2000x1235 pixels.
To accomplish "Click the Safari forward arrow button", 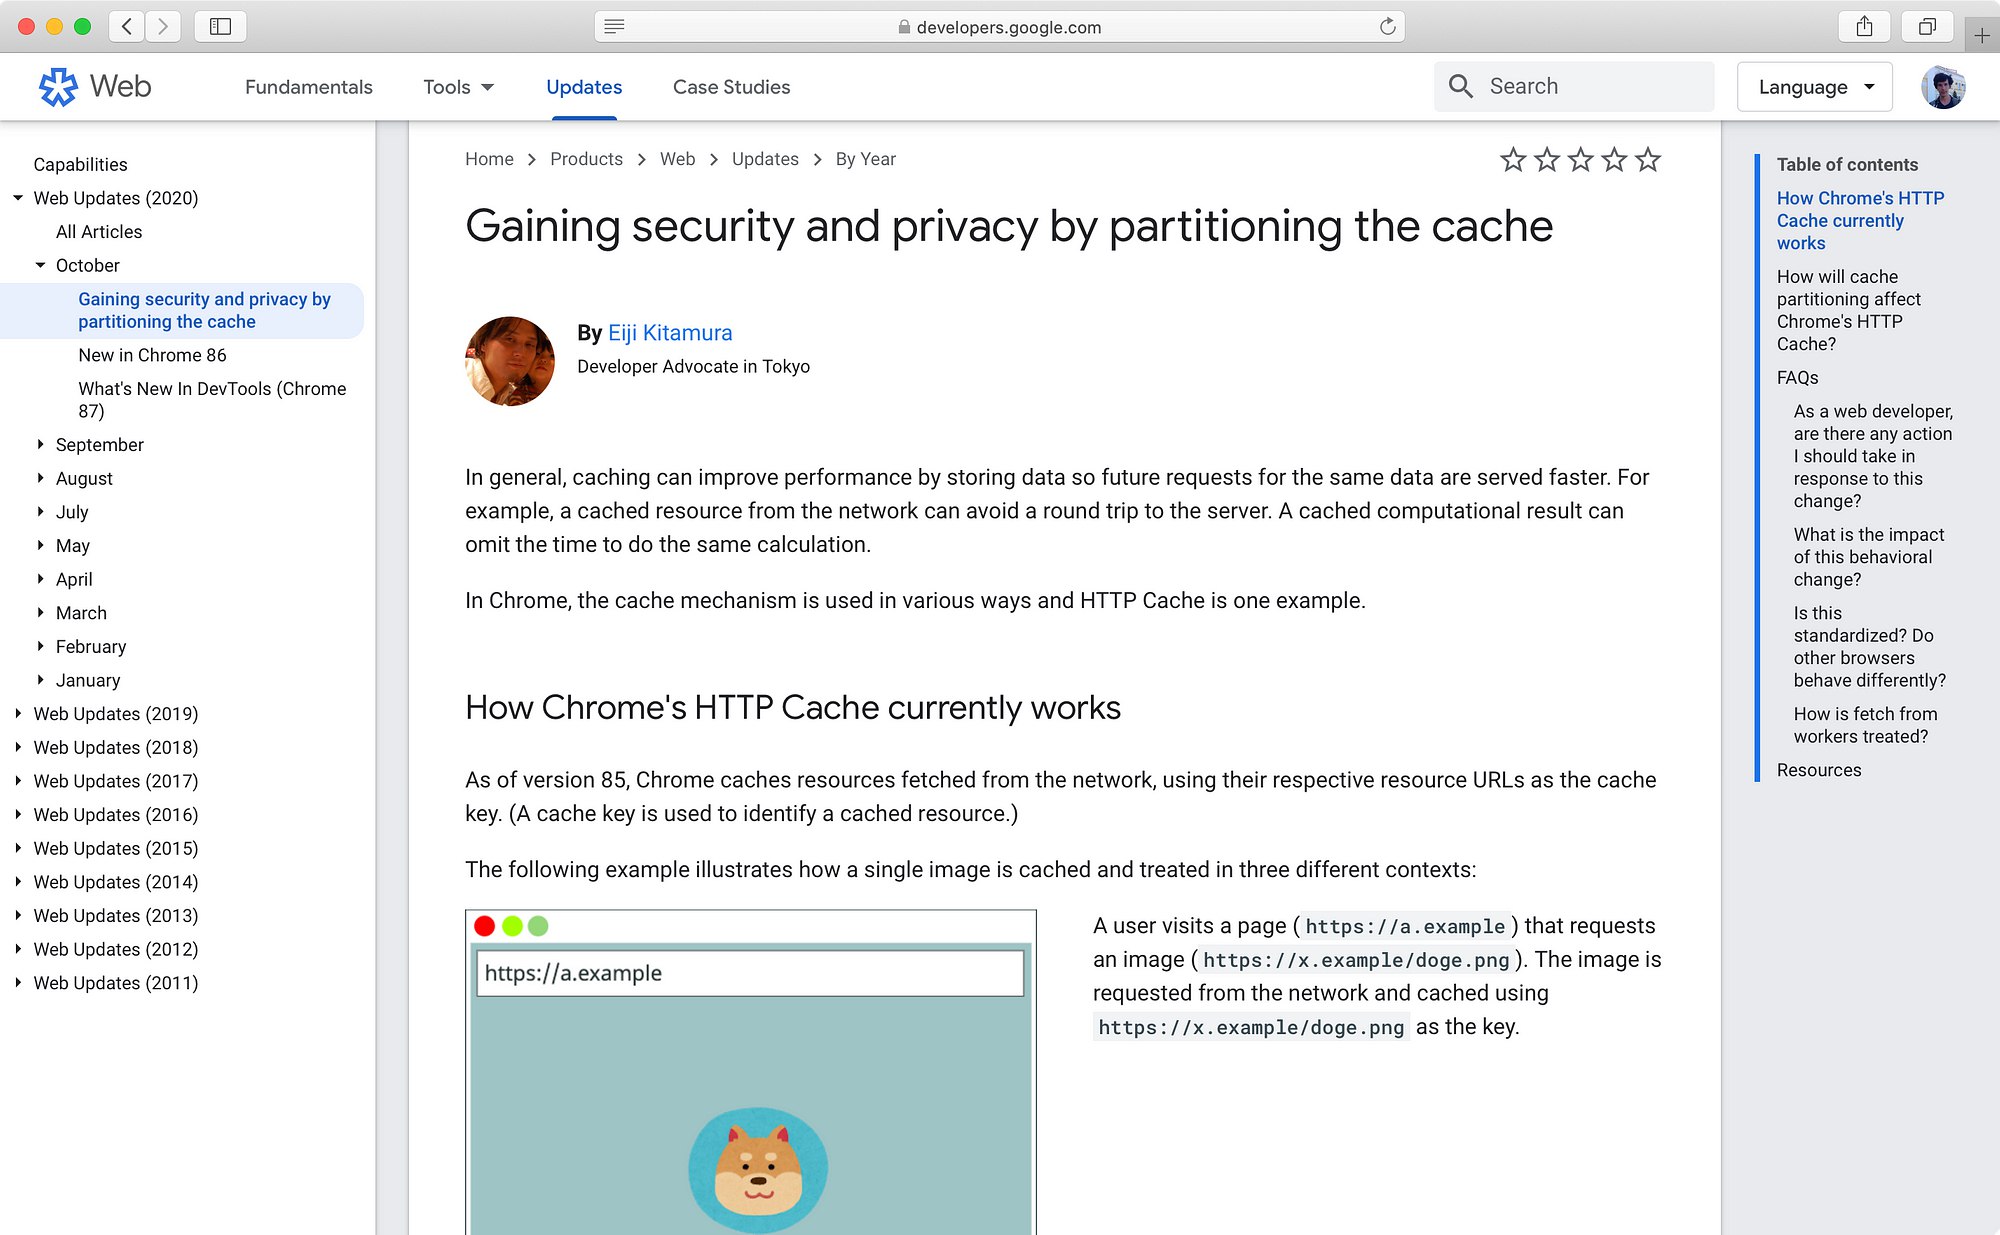I will click(x=163, y=27).
